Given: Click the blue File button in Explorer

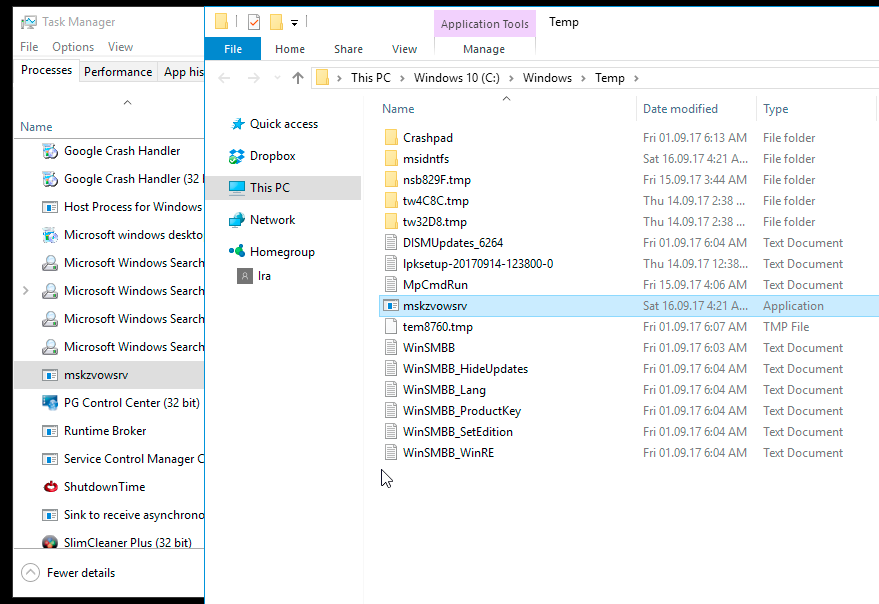Looking at the screenshot, I should coord(232,49).
